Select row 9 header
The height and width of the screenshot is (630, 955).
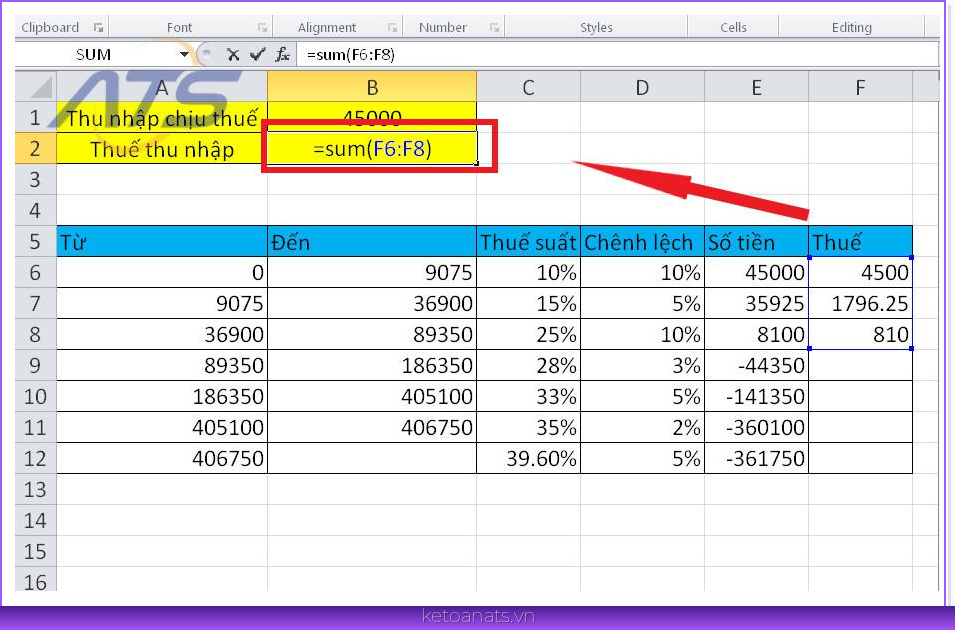[x=35, y=365]
